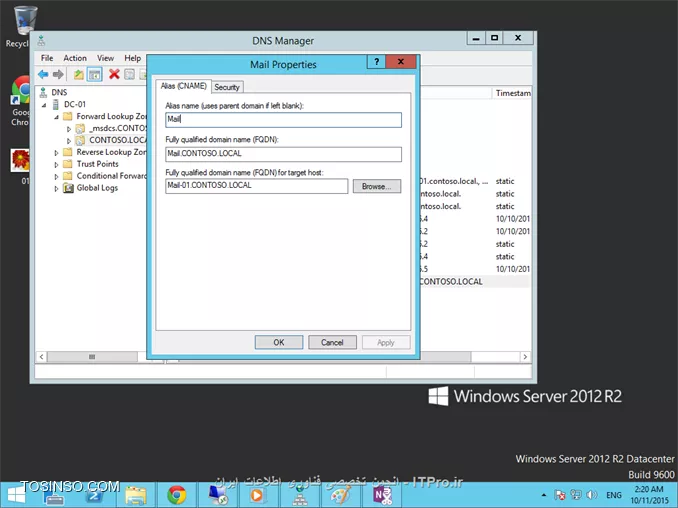Collapse the DC-01 tree node
The height and width of the screenshot is (508, 678).
click(44, 105)
